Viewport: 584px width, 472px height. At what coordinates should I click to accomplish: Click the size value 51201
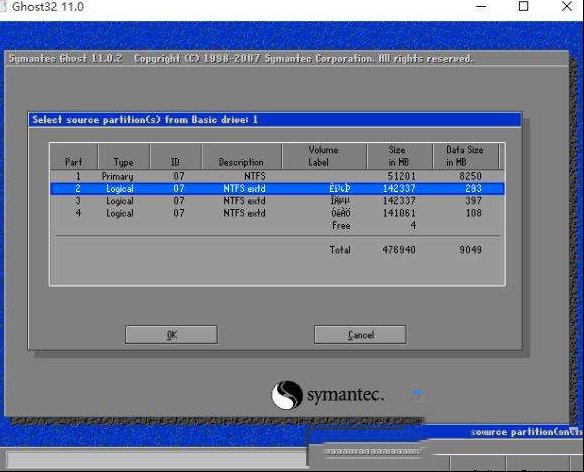click(402, 176)
